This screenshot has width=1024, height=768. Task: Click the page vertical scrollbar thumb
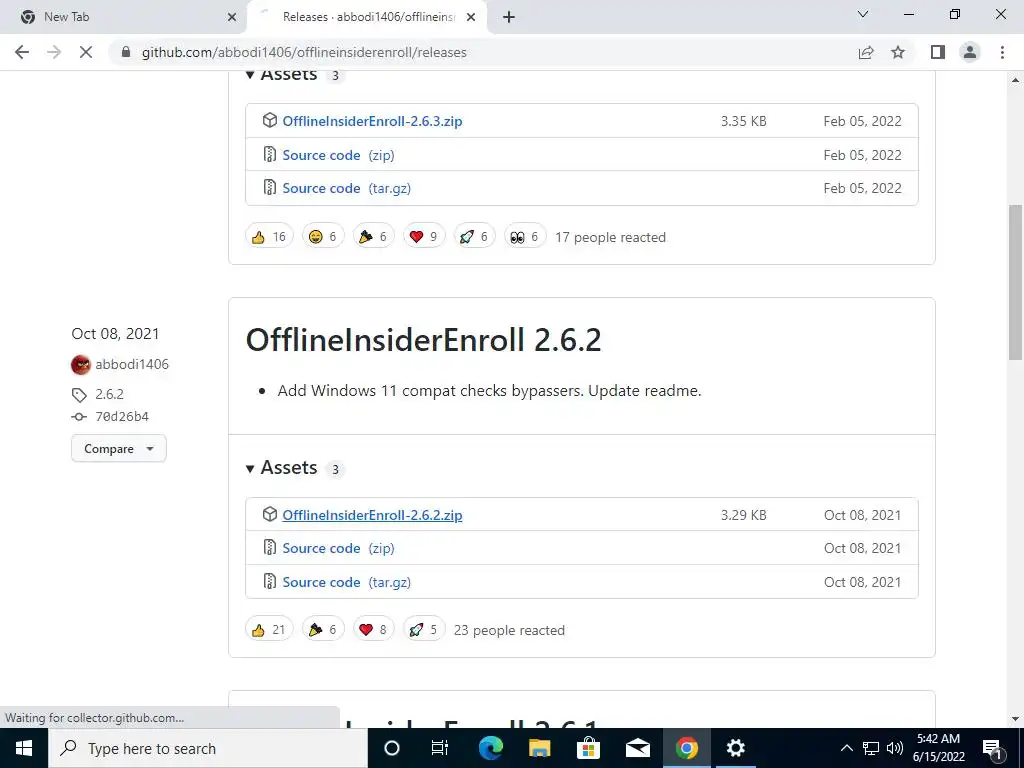pos(1015,282)
